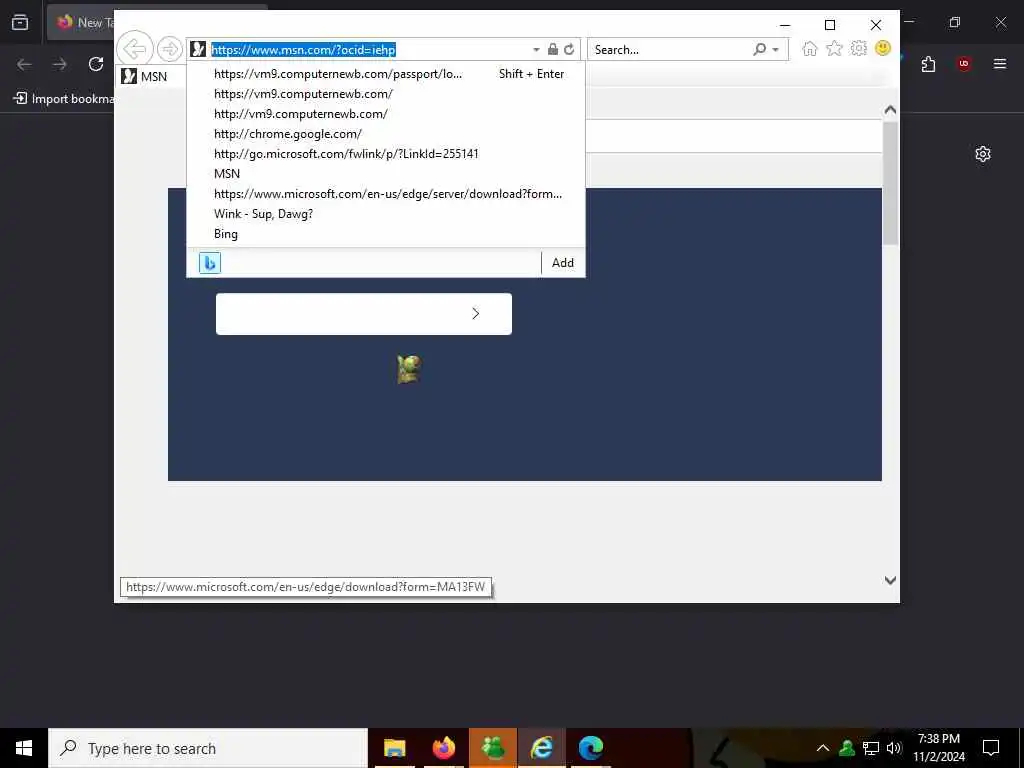This screenshot has height=768, width=1024.
Task: Select the chrome.google.com suggestion
Action: coord(386,134)
